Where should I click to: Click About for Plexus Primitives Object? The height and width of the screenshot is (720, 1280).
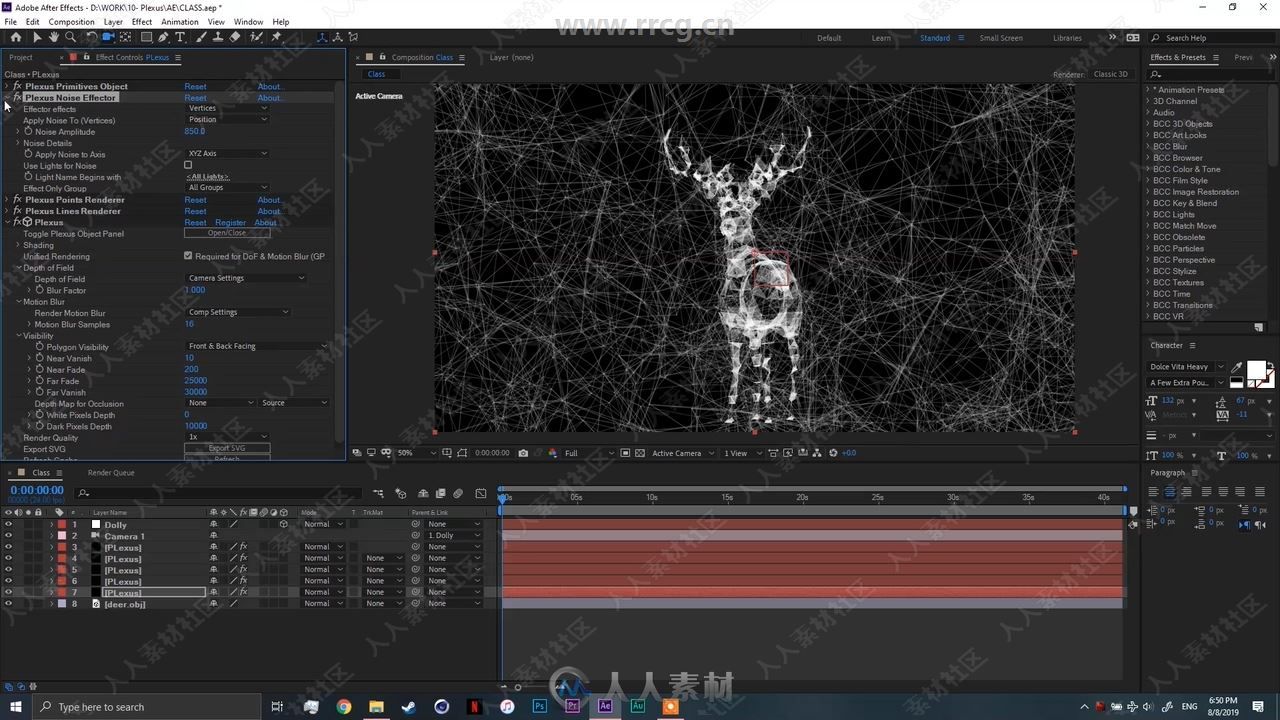269,87
